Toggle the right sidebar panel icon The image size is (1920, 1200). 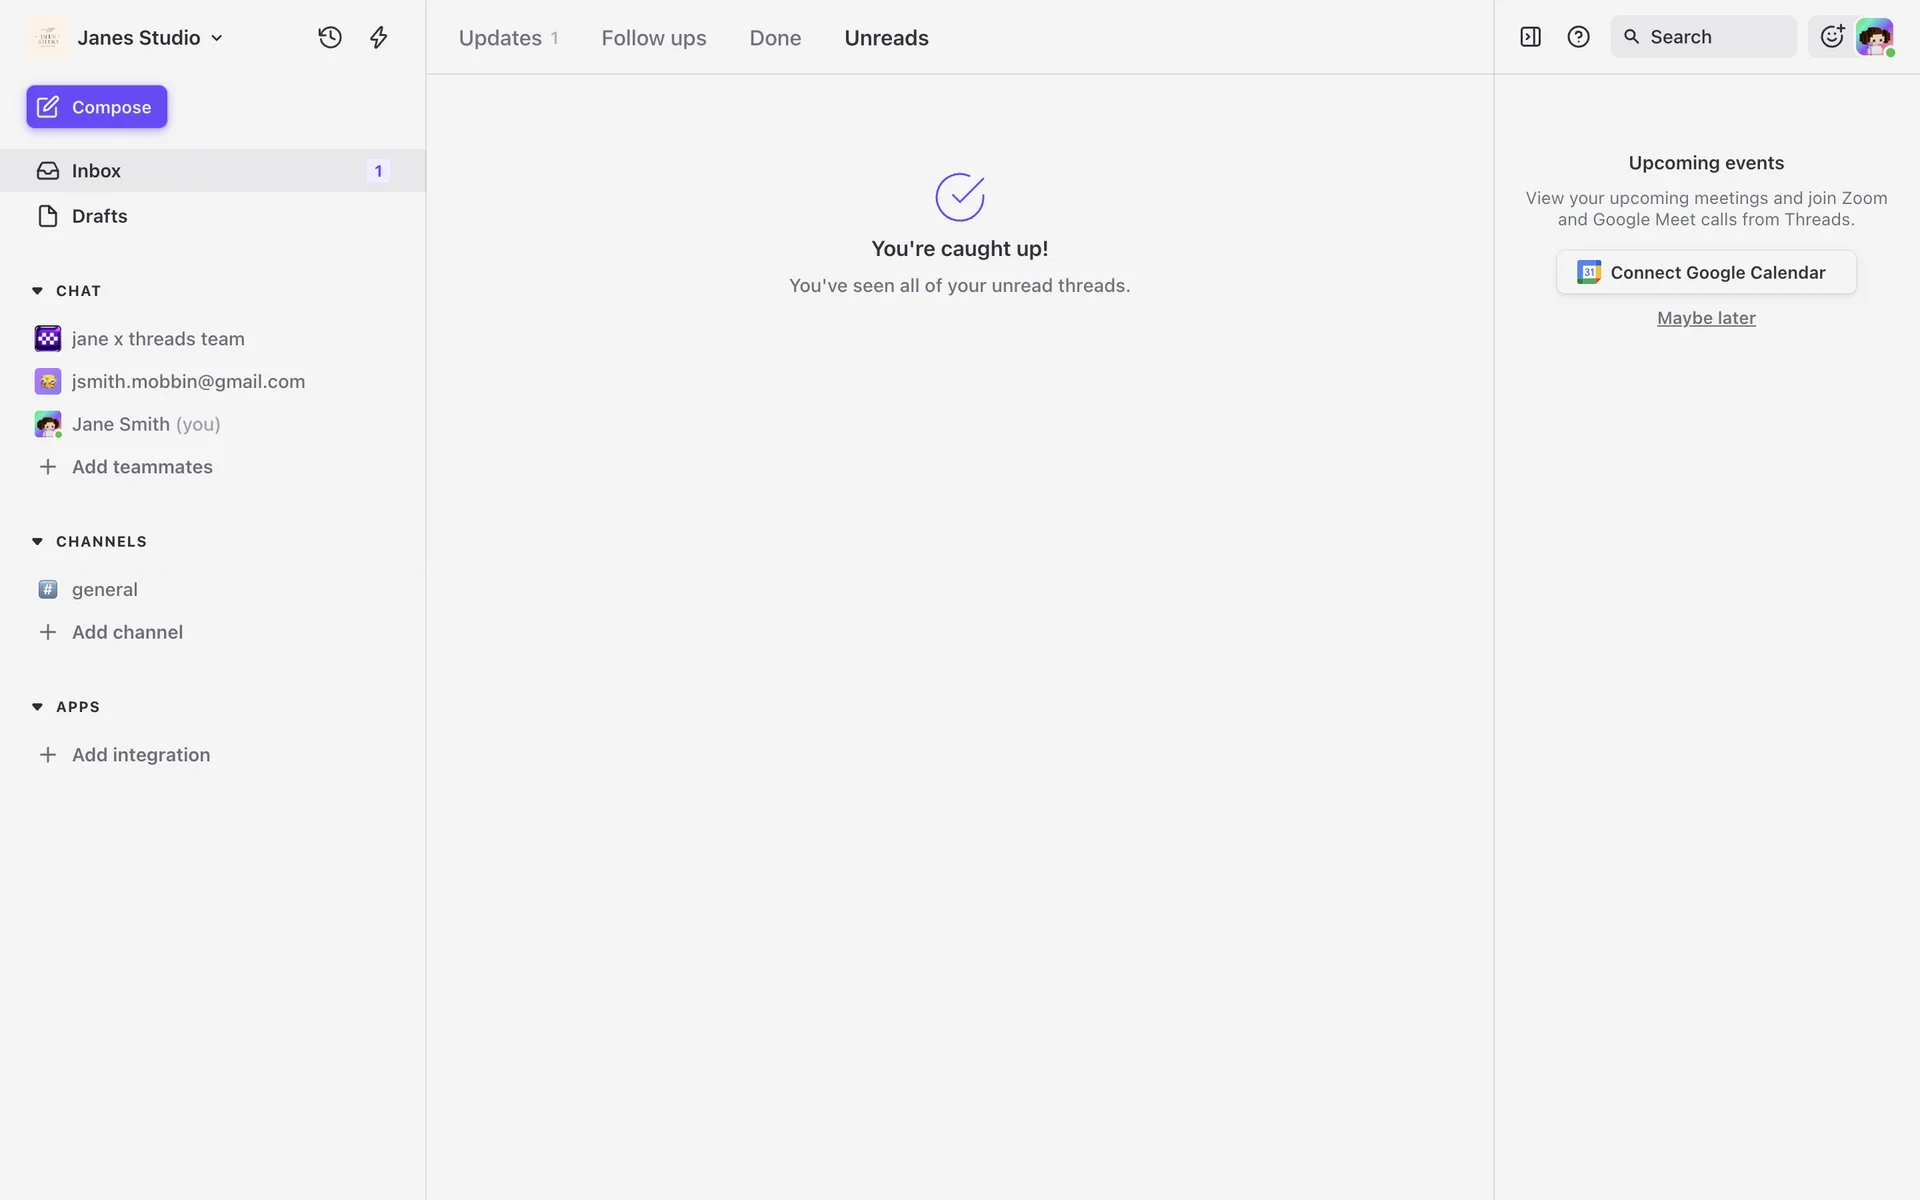tap(1530, 37)
